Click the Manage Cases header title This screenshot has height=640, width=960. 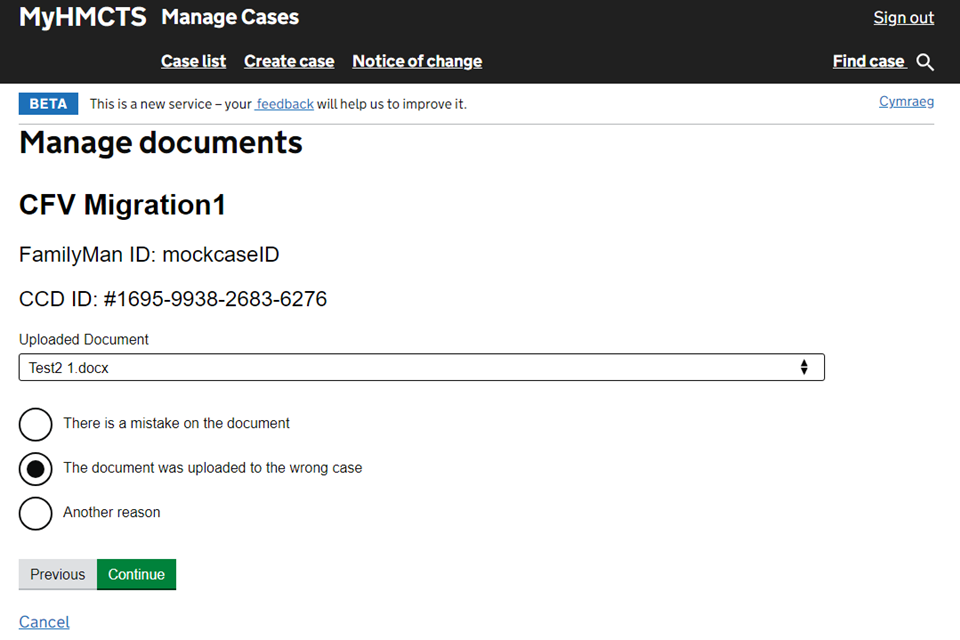[230, 17]
